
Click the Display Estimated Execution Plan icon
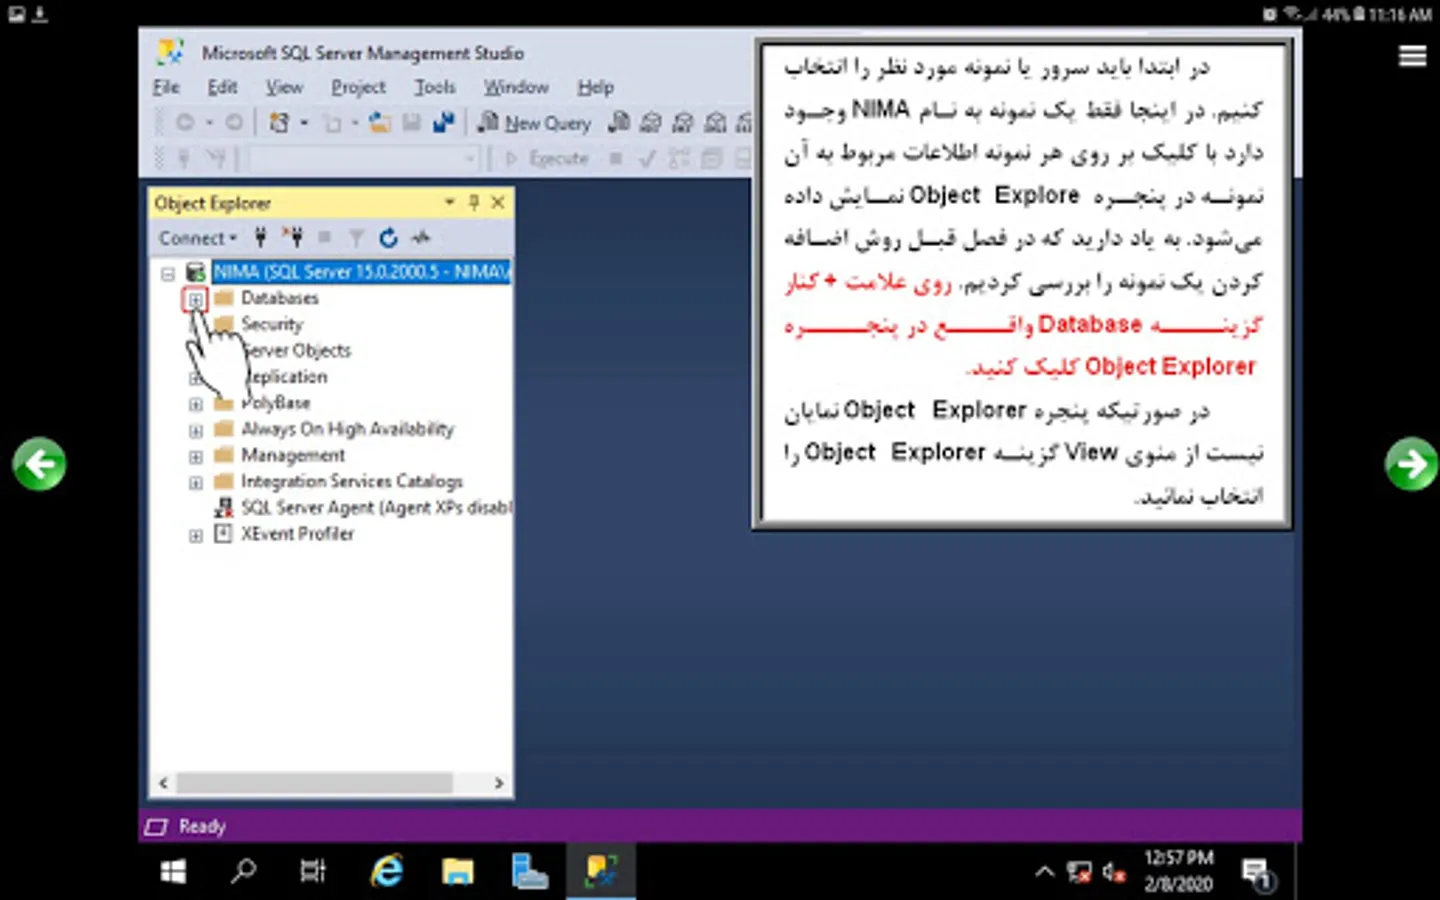pyautogui.click(x=679, y=158)
